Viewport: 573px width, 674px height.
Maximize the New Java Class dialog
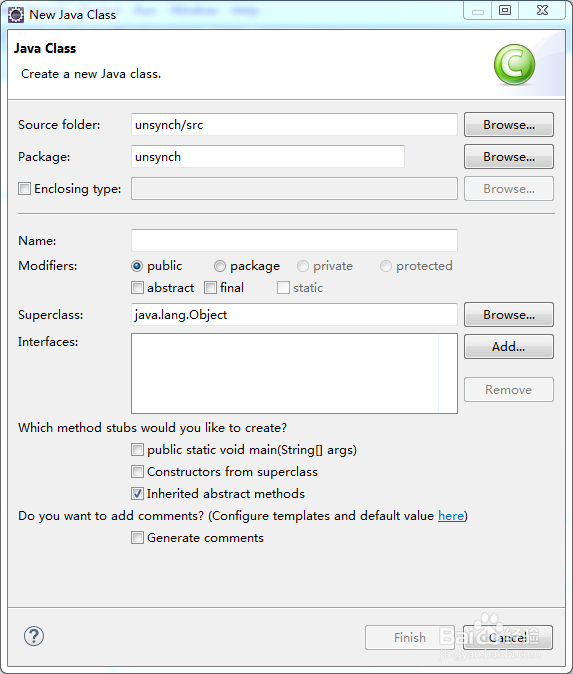click(x=505, y=10)
